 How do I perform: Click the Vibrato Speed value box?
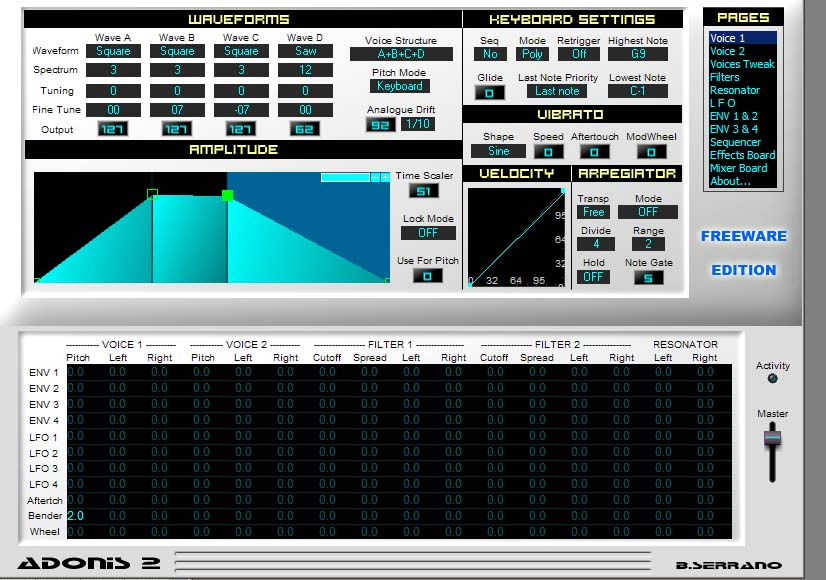tap(548, 152)
